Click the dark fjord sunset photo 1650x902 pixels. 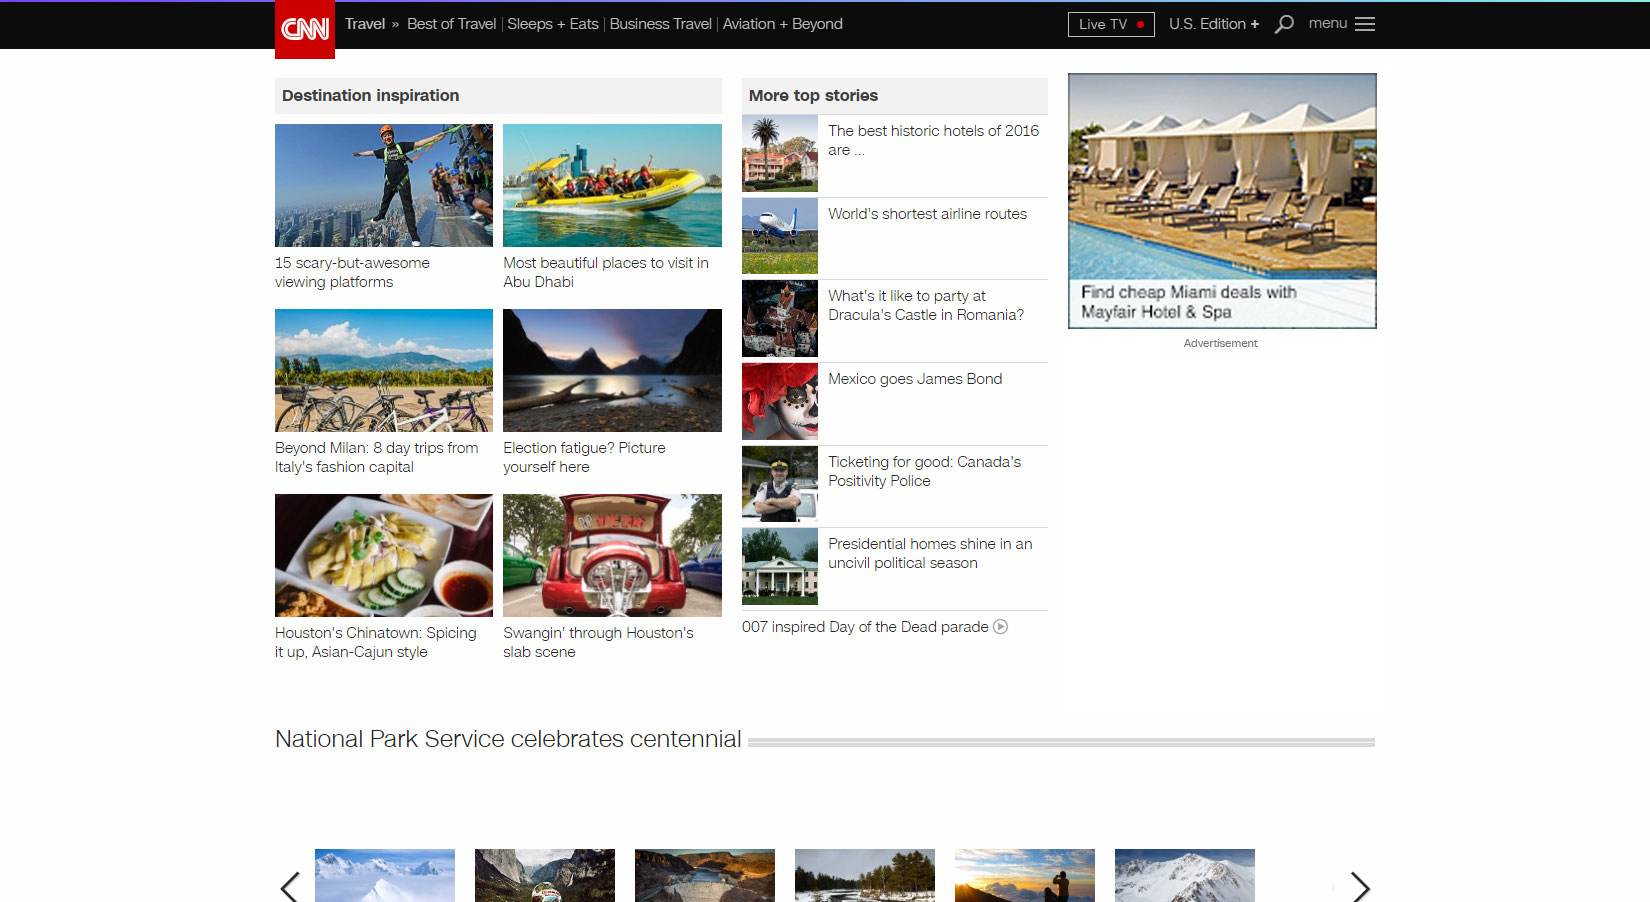tap(612, 370)
